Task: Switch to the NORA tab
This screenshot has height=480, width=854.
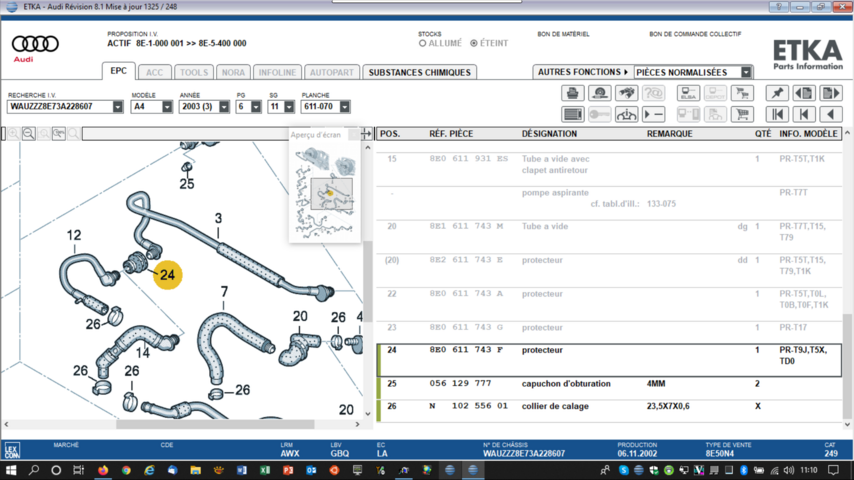Action: point(233,72)
